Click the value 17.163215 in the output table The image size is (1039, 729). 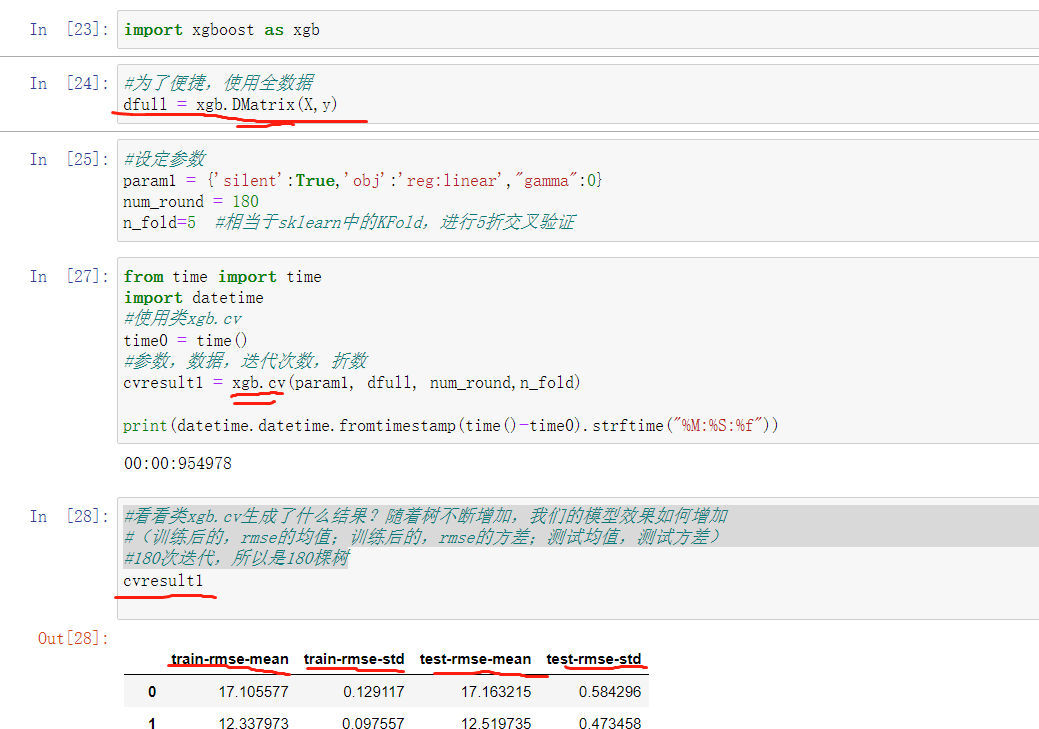[x=496, y=691]
